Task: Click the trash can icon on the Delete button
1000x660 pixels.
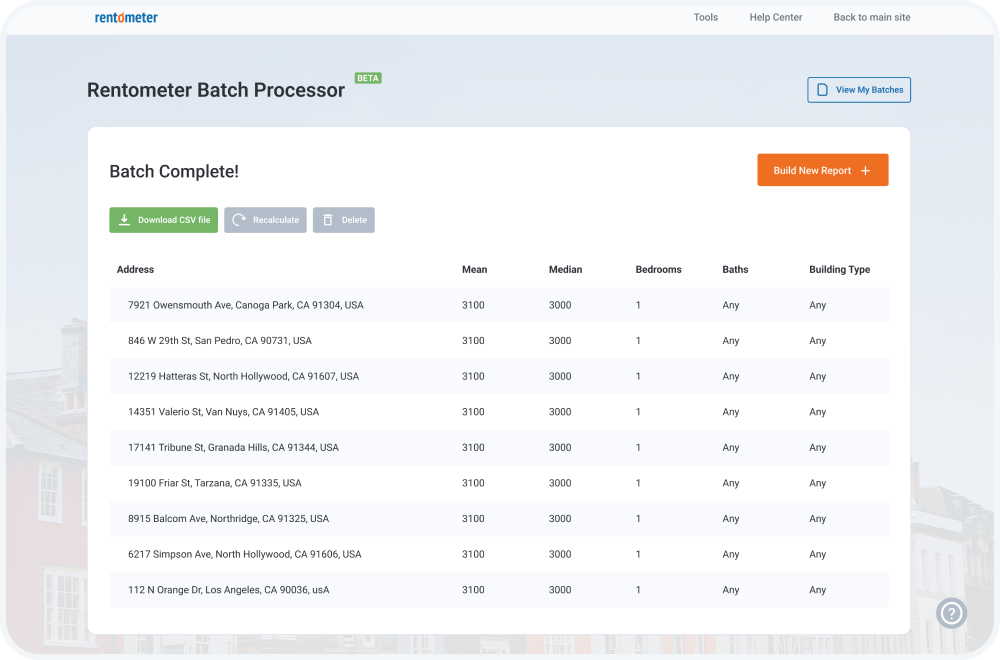Action: pyautogui.click(x=328, y=220)
